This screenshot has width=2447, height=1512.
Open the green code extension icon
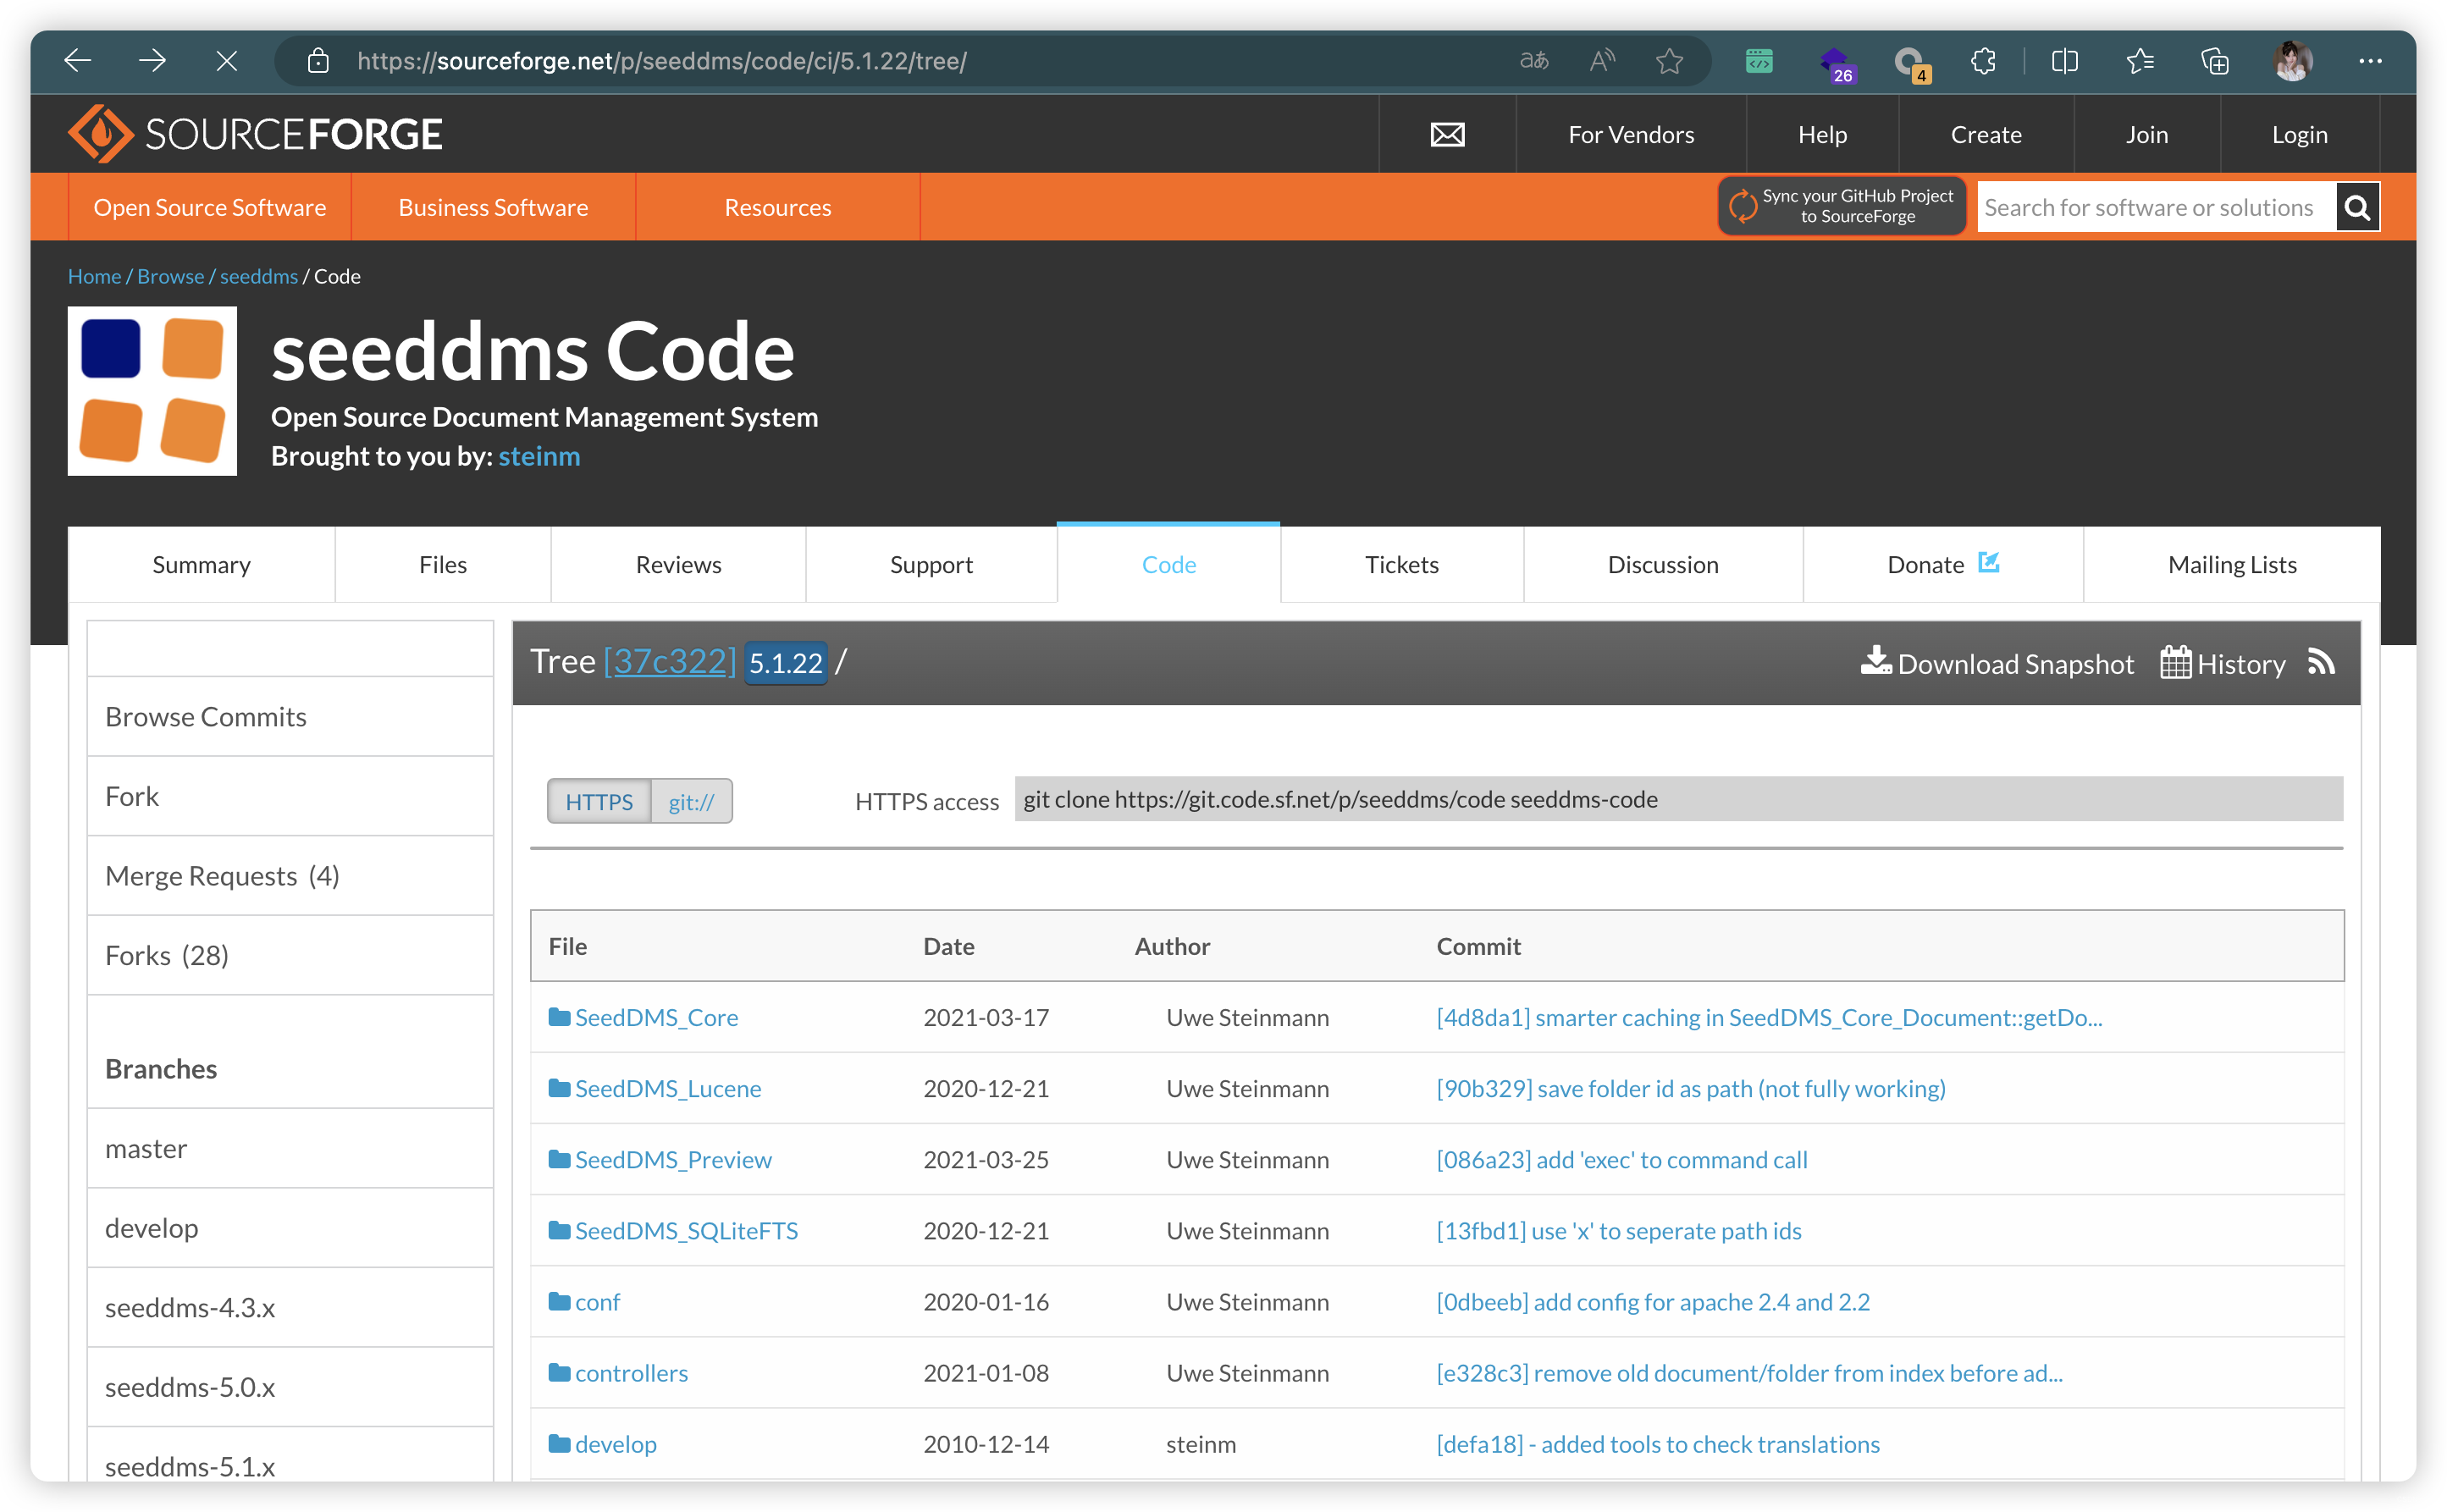[1759, 61]
